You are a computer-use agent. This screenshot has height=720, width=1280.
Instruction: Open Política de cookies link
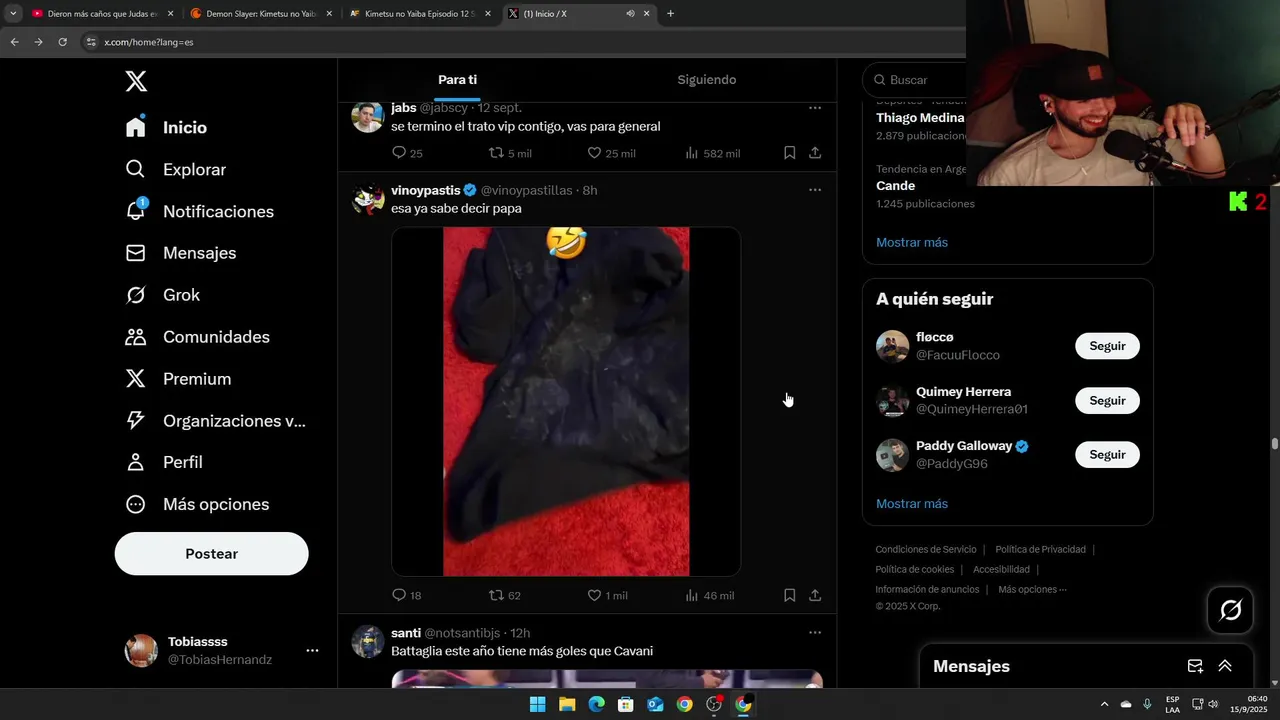pyautogui.click(x=915, y=569)
